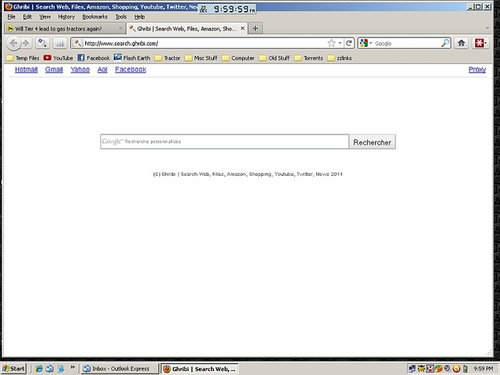Click the site favicon in the address bar
This screenshot has height=375, width=500.
click(x=77, y=43)
